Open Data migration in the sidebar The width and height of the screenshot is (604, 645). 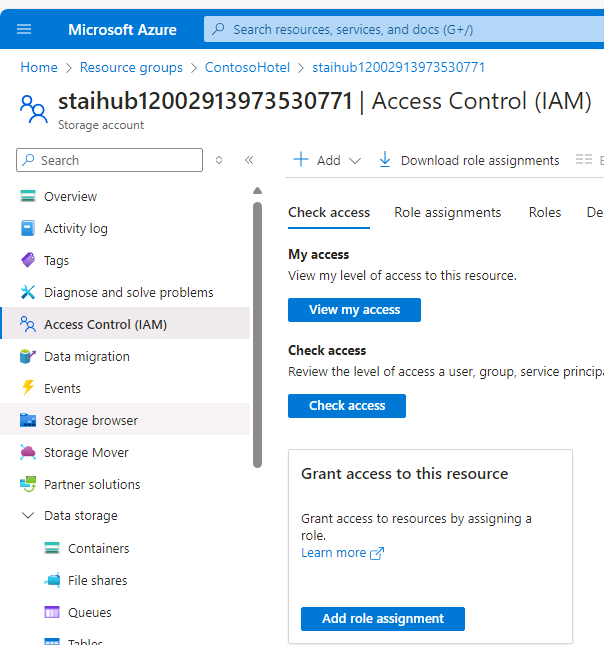125,356
